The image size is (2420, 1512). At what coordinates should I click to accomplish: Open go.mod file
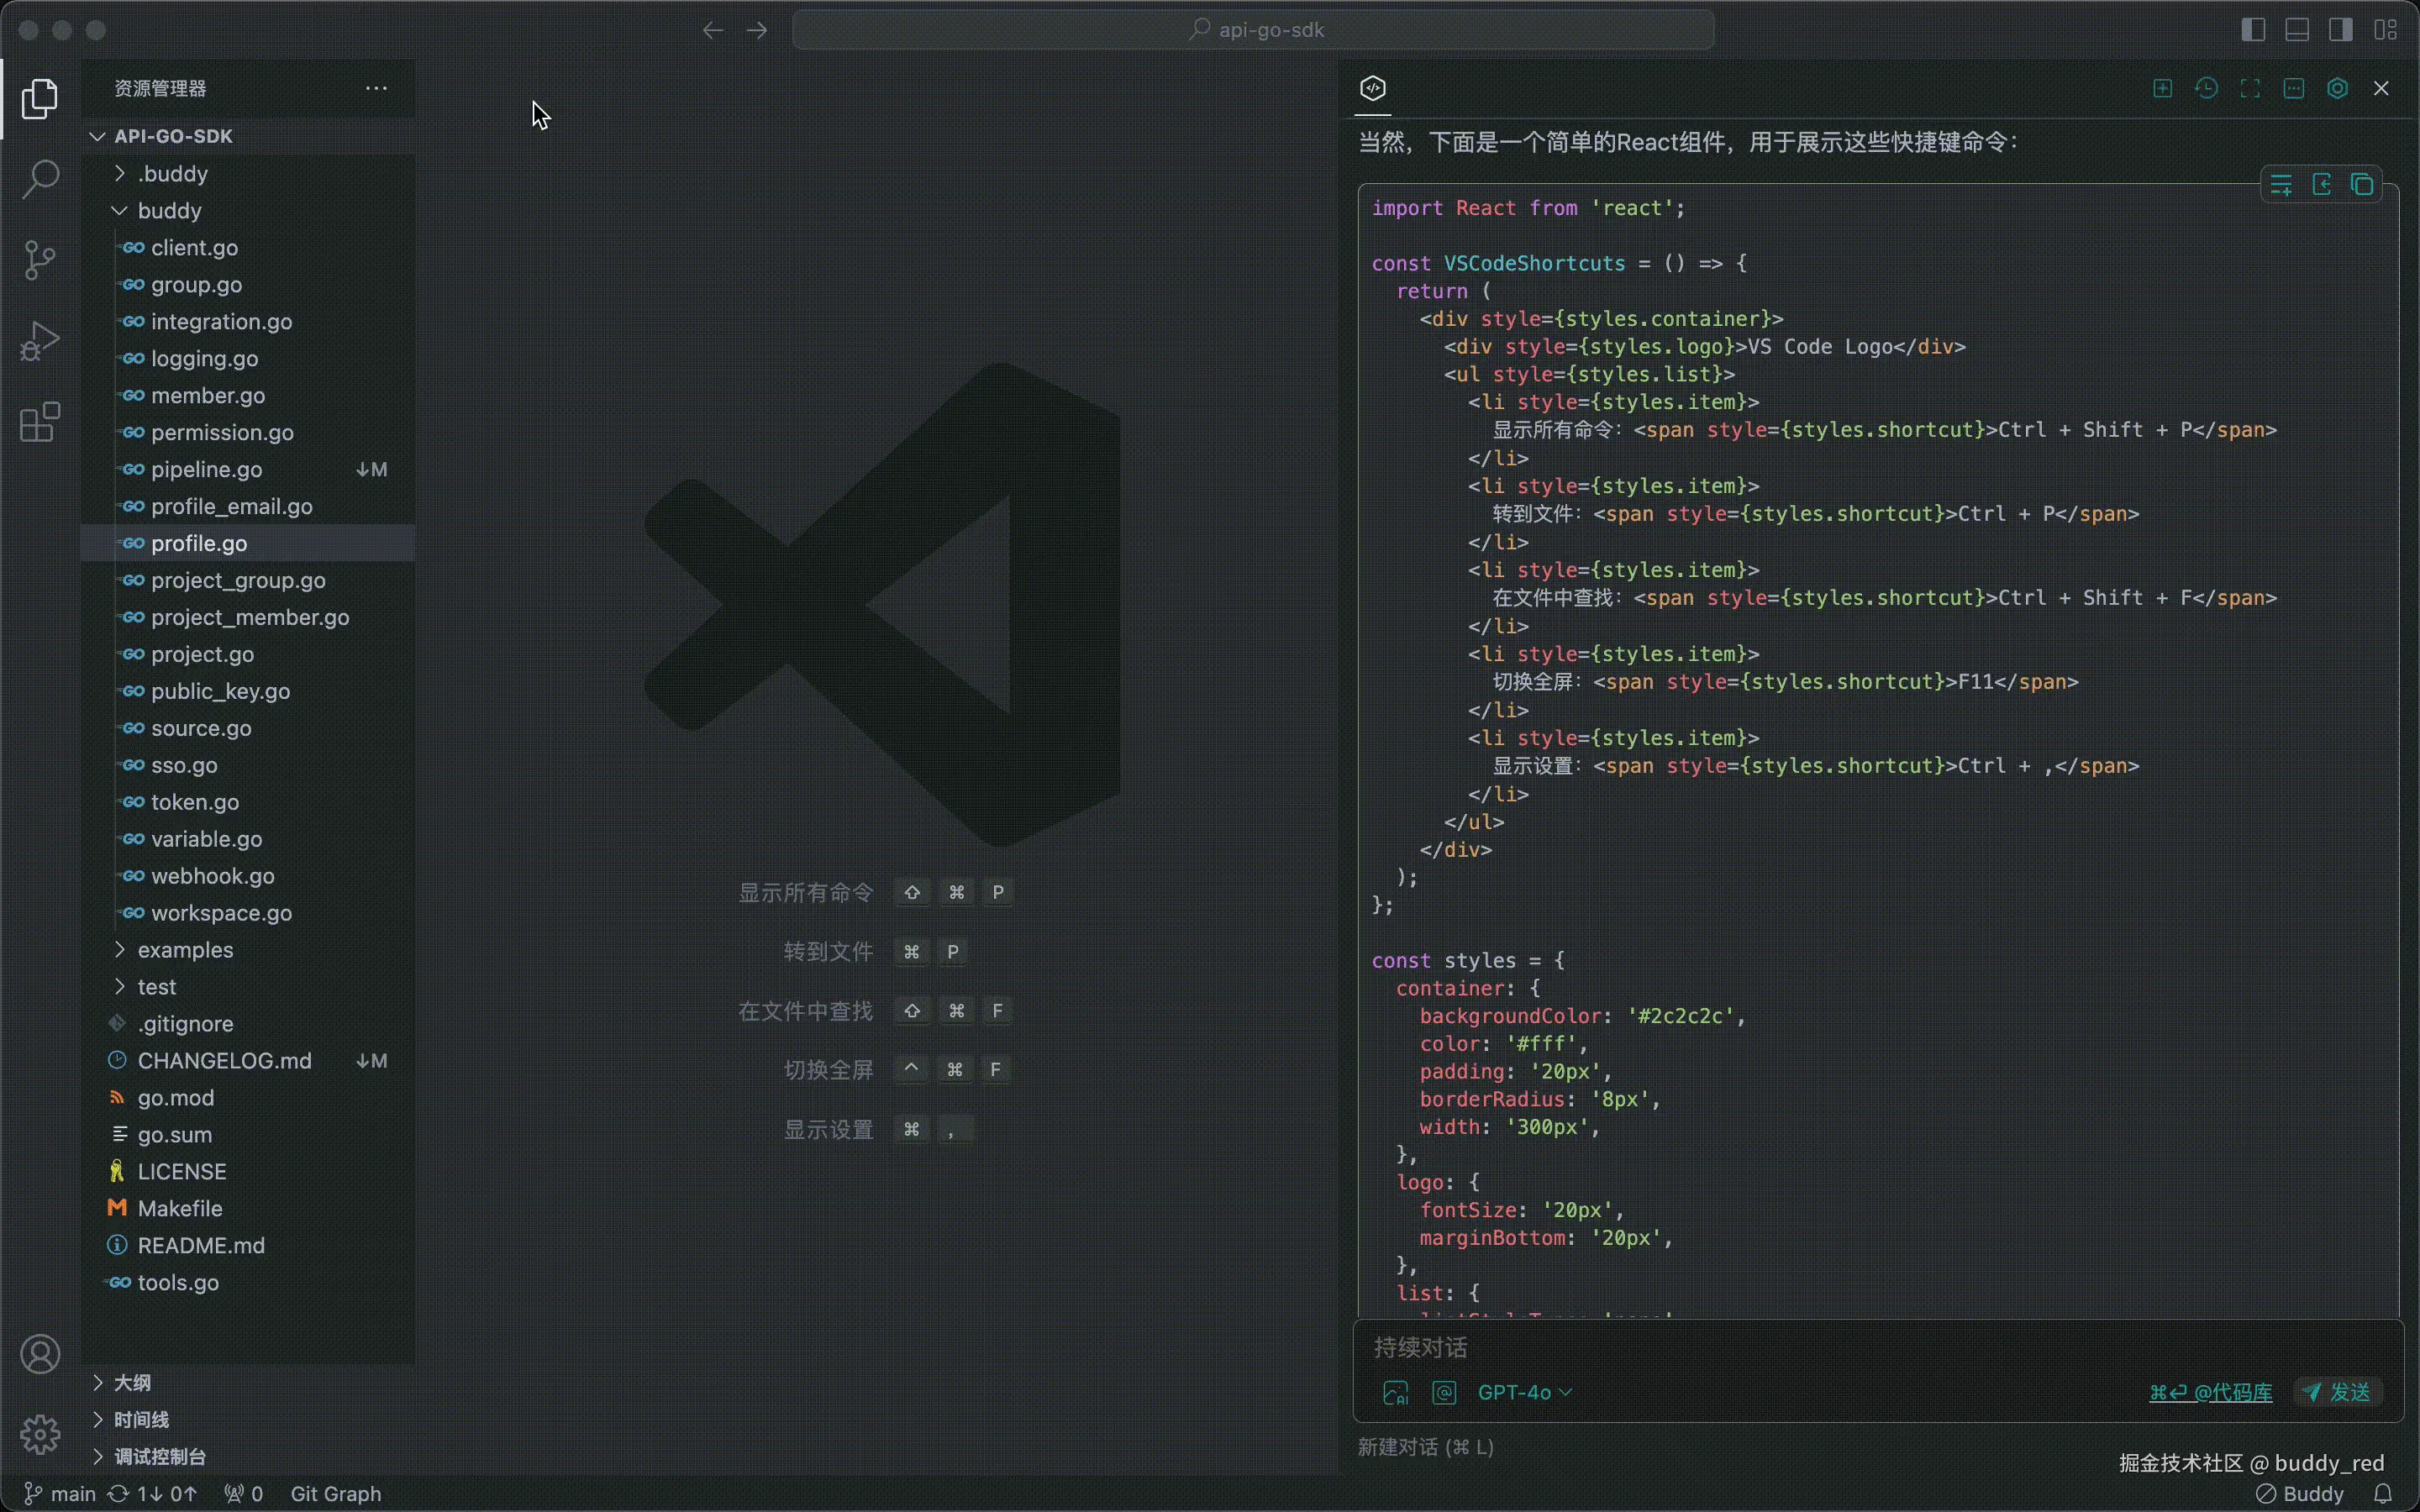[248, 1098]
